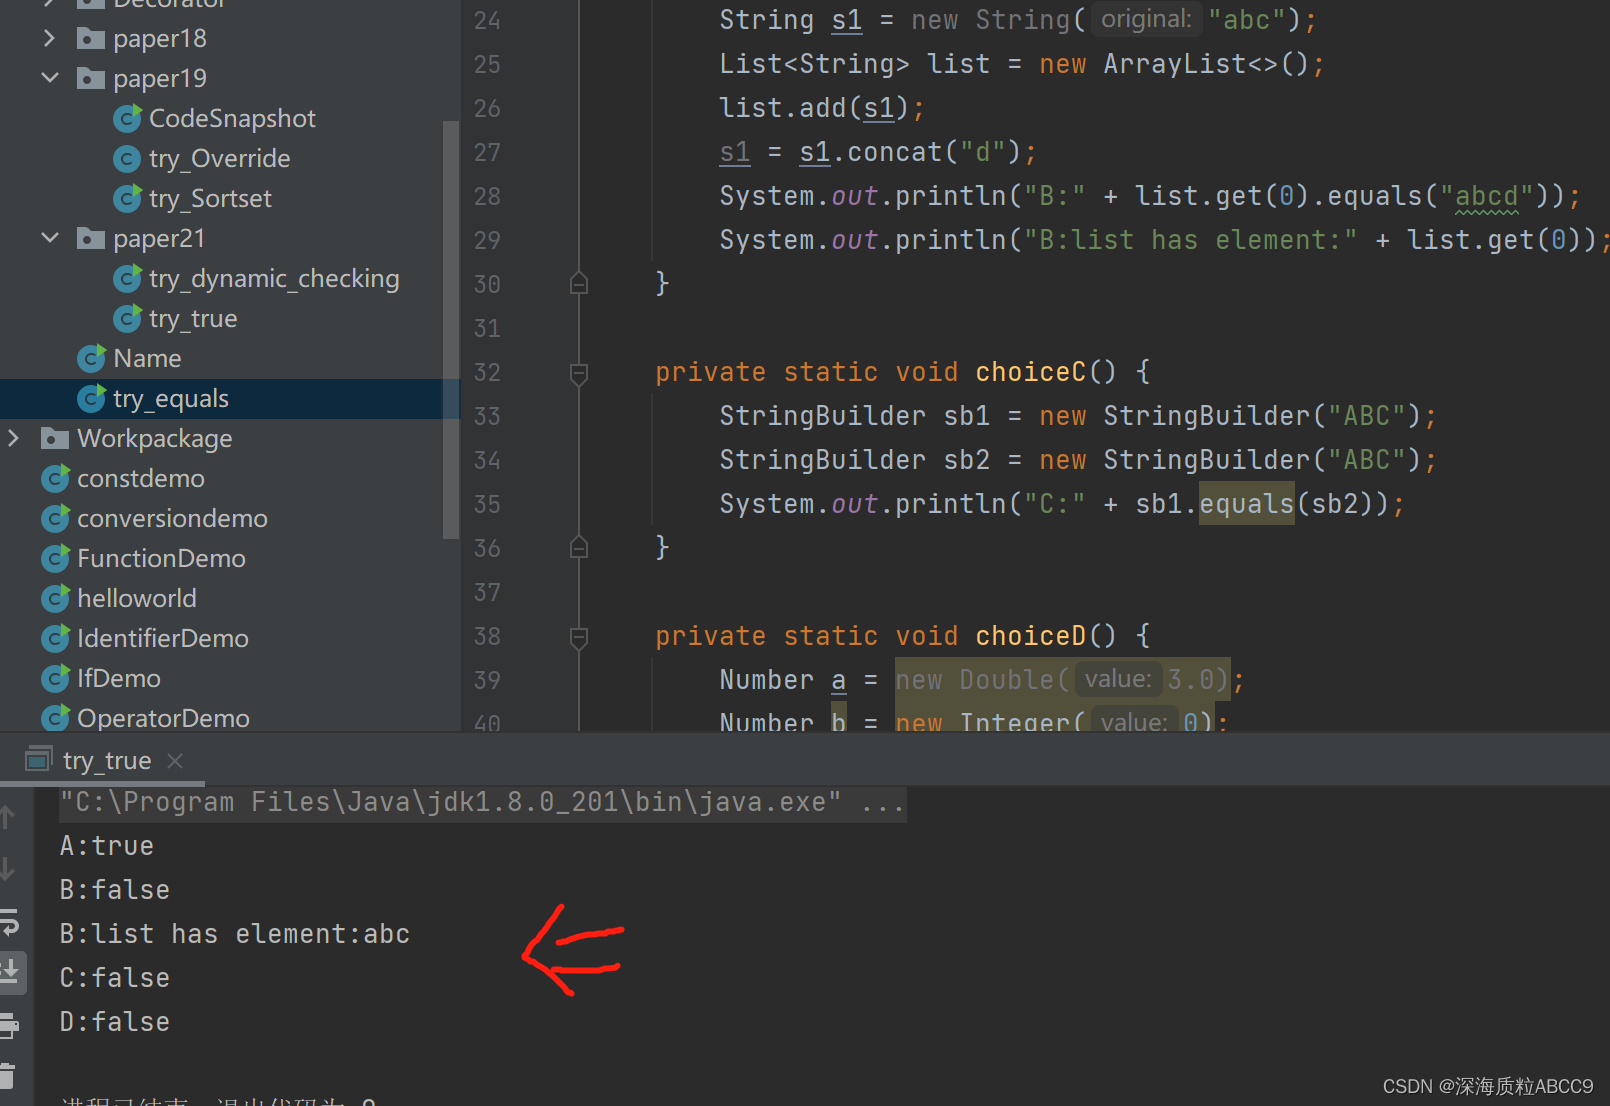
Task: Click the 'value: 3.0' hint on line 39
Action: pyautogui.click(x=1150, y=680)
